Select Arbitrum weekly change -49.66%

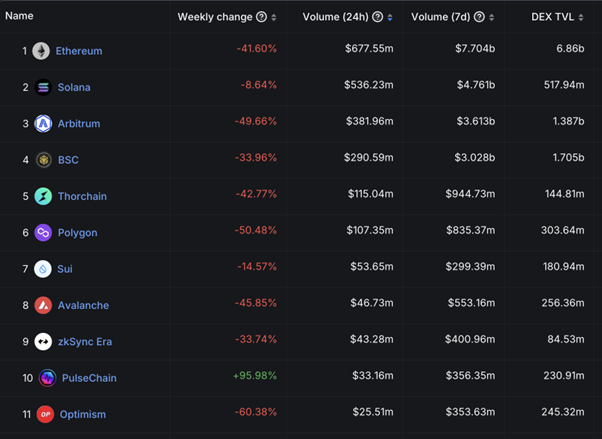[256, 121]
